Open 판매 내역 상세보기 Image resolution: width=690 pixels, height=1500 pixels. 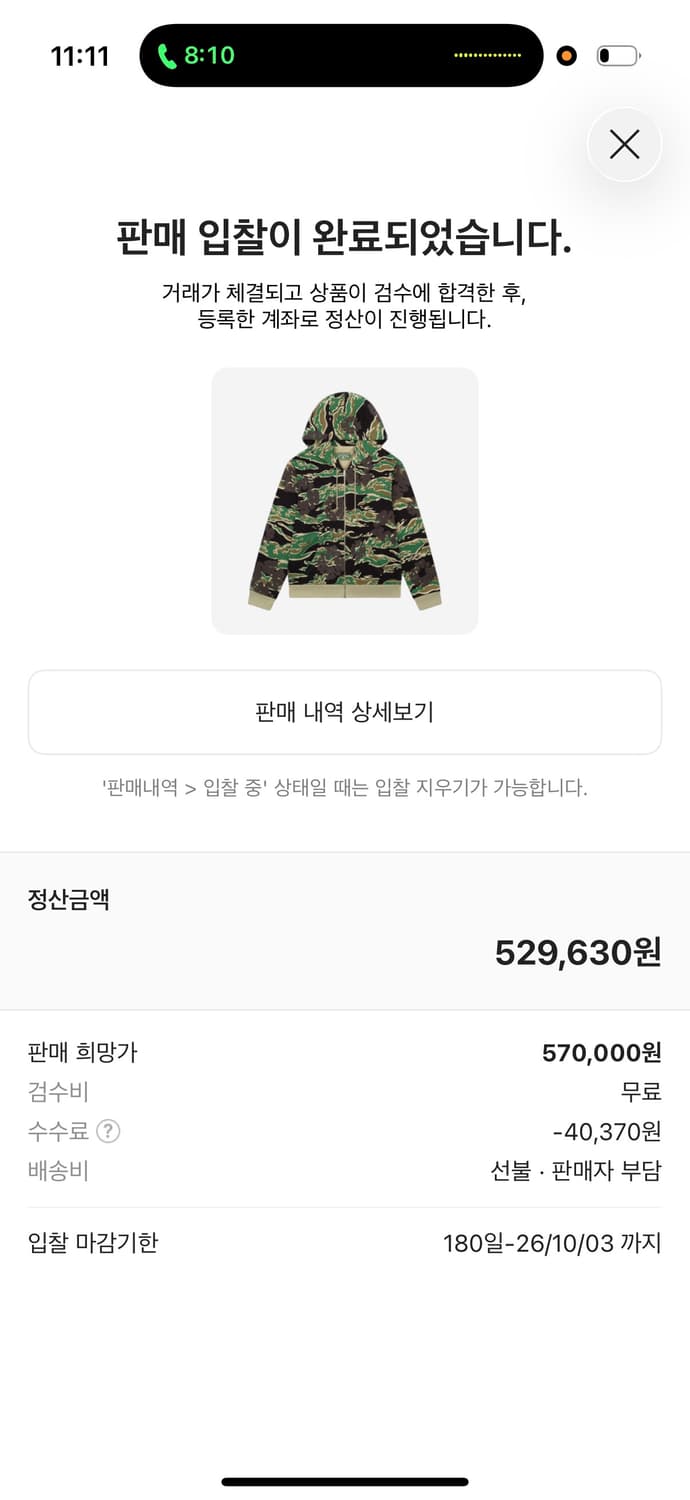[x=344, y=711]
